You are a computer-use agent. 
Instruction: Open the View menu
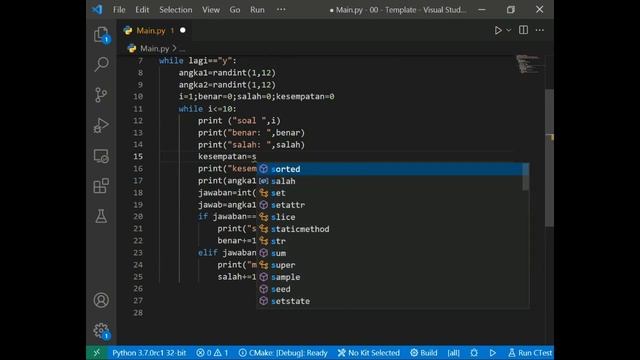coord(211,9)
